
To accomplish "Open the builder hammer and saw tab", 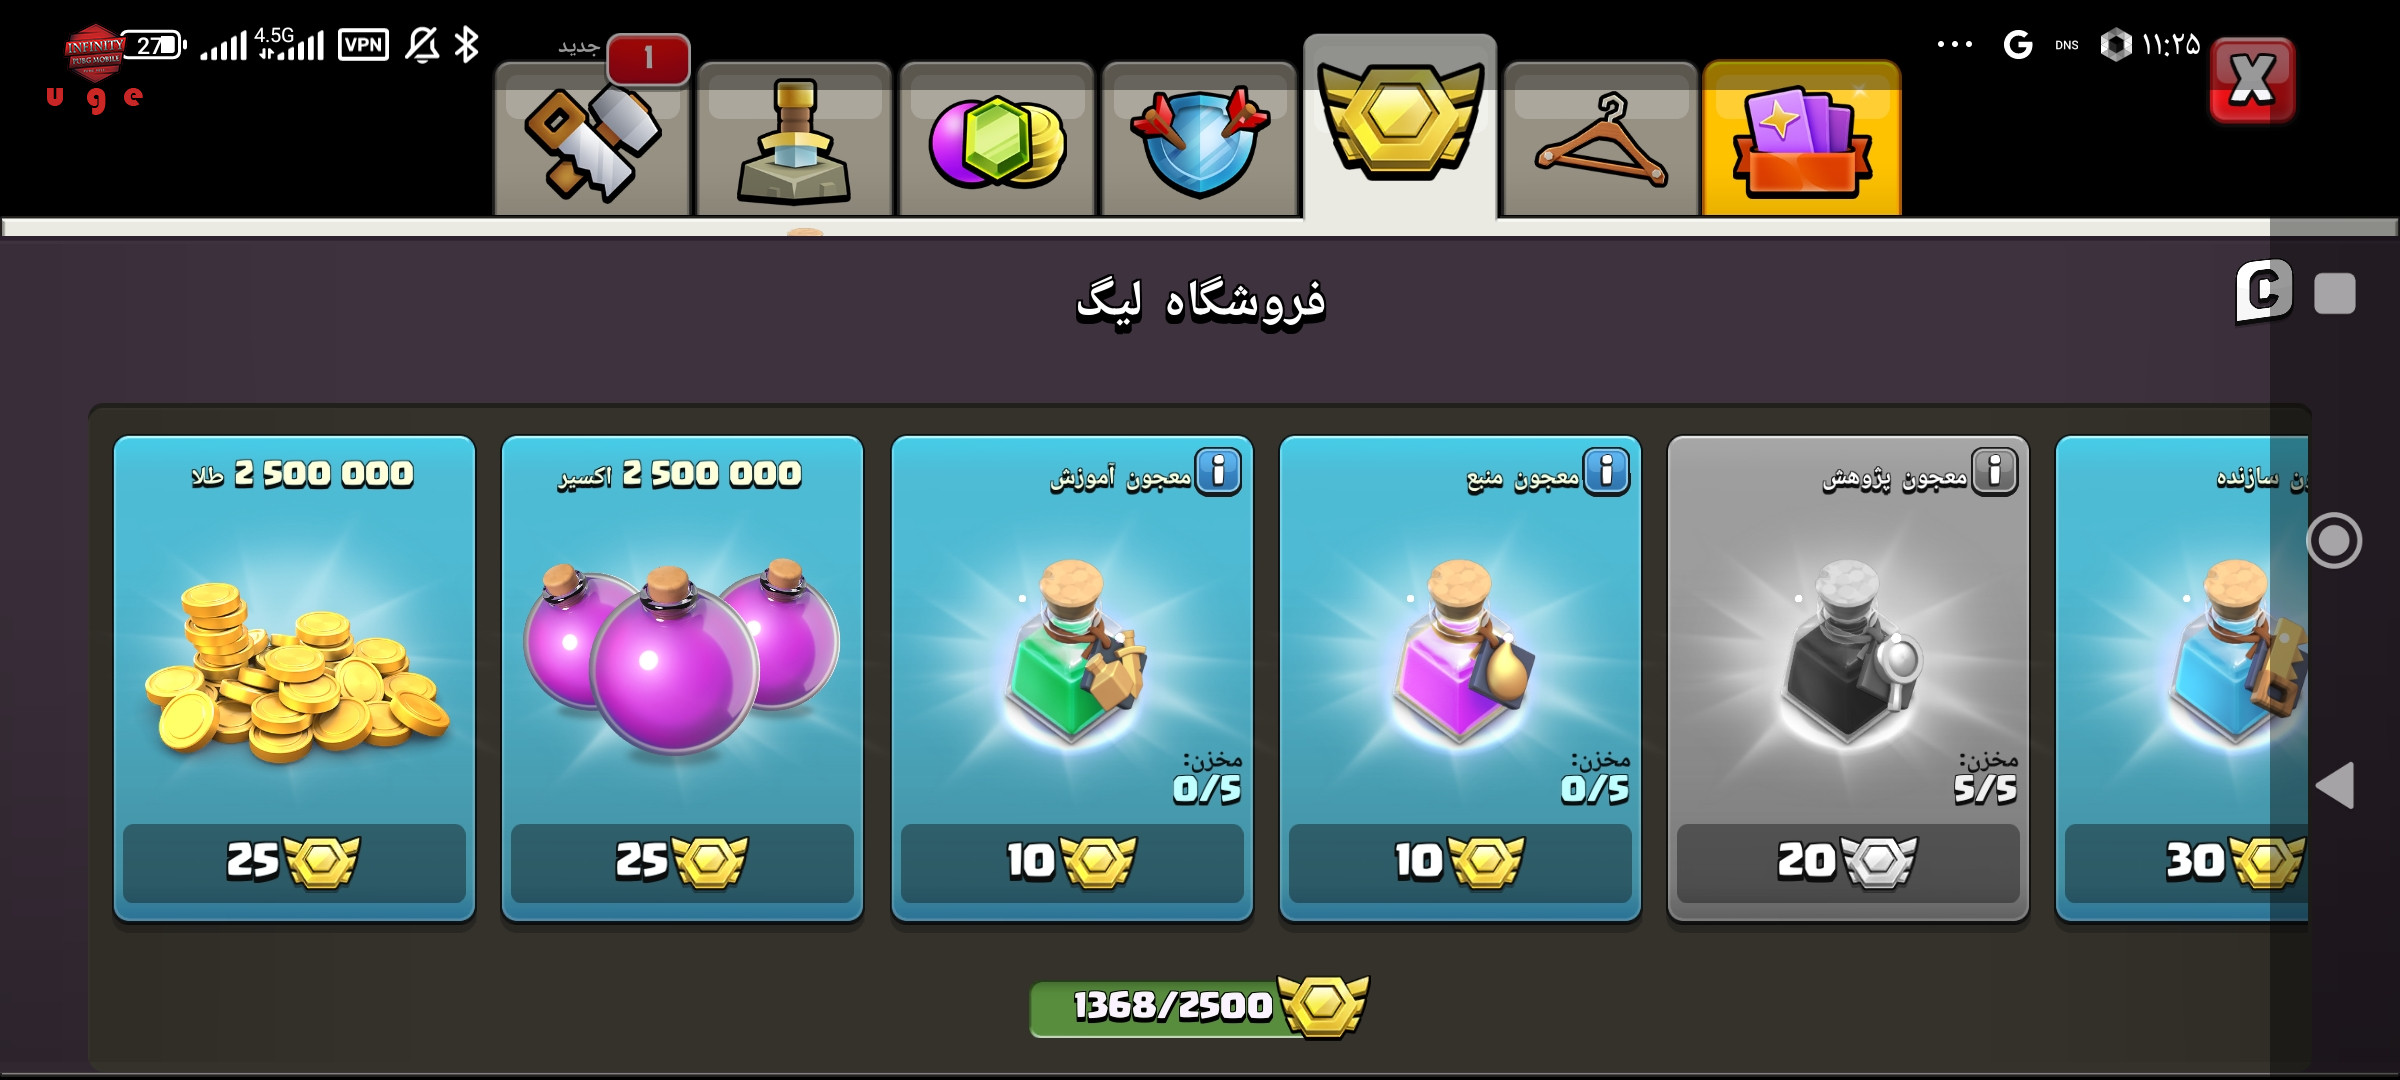I will click(x=592, y=139).
